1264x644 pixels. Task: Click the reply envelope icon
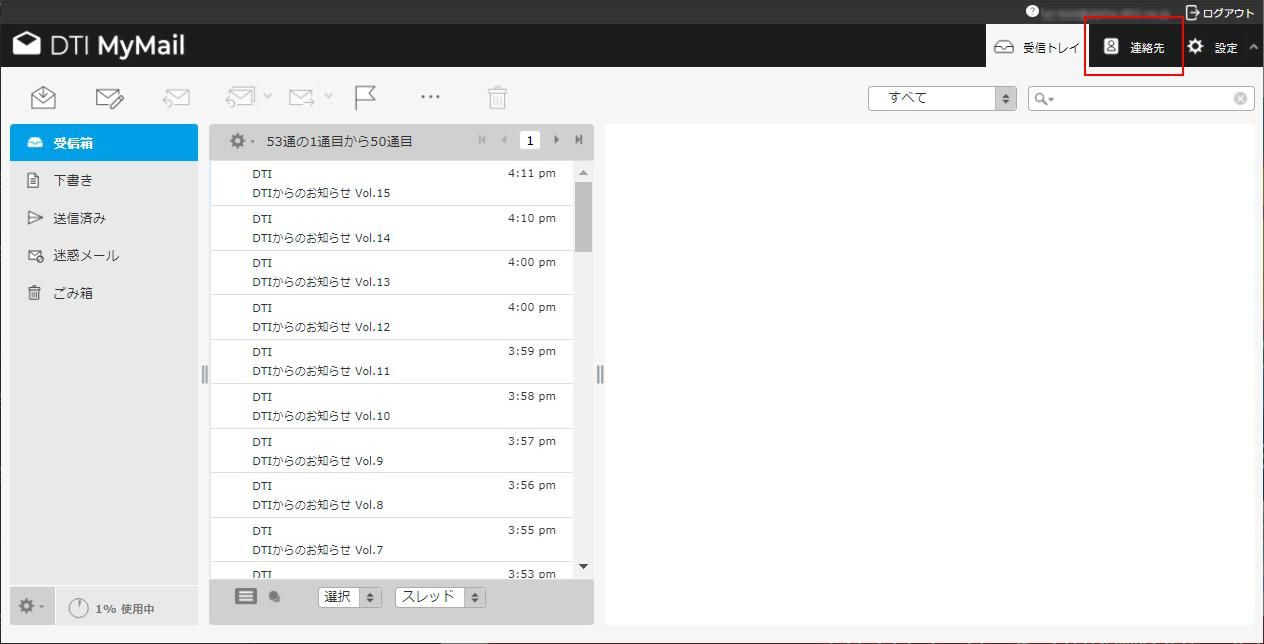pos(176,97)
